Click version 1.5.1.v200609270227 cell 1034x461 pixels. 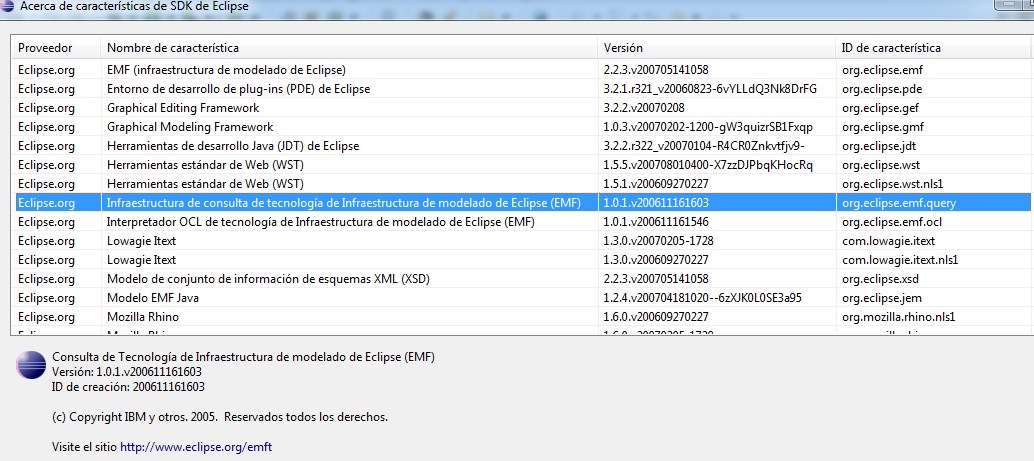point(656,184)
